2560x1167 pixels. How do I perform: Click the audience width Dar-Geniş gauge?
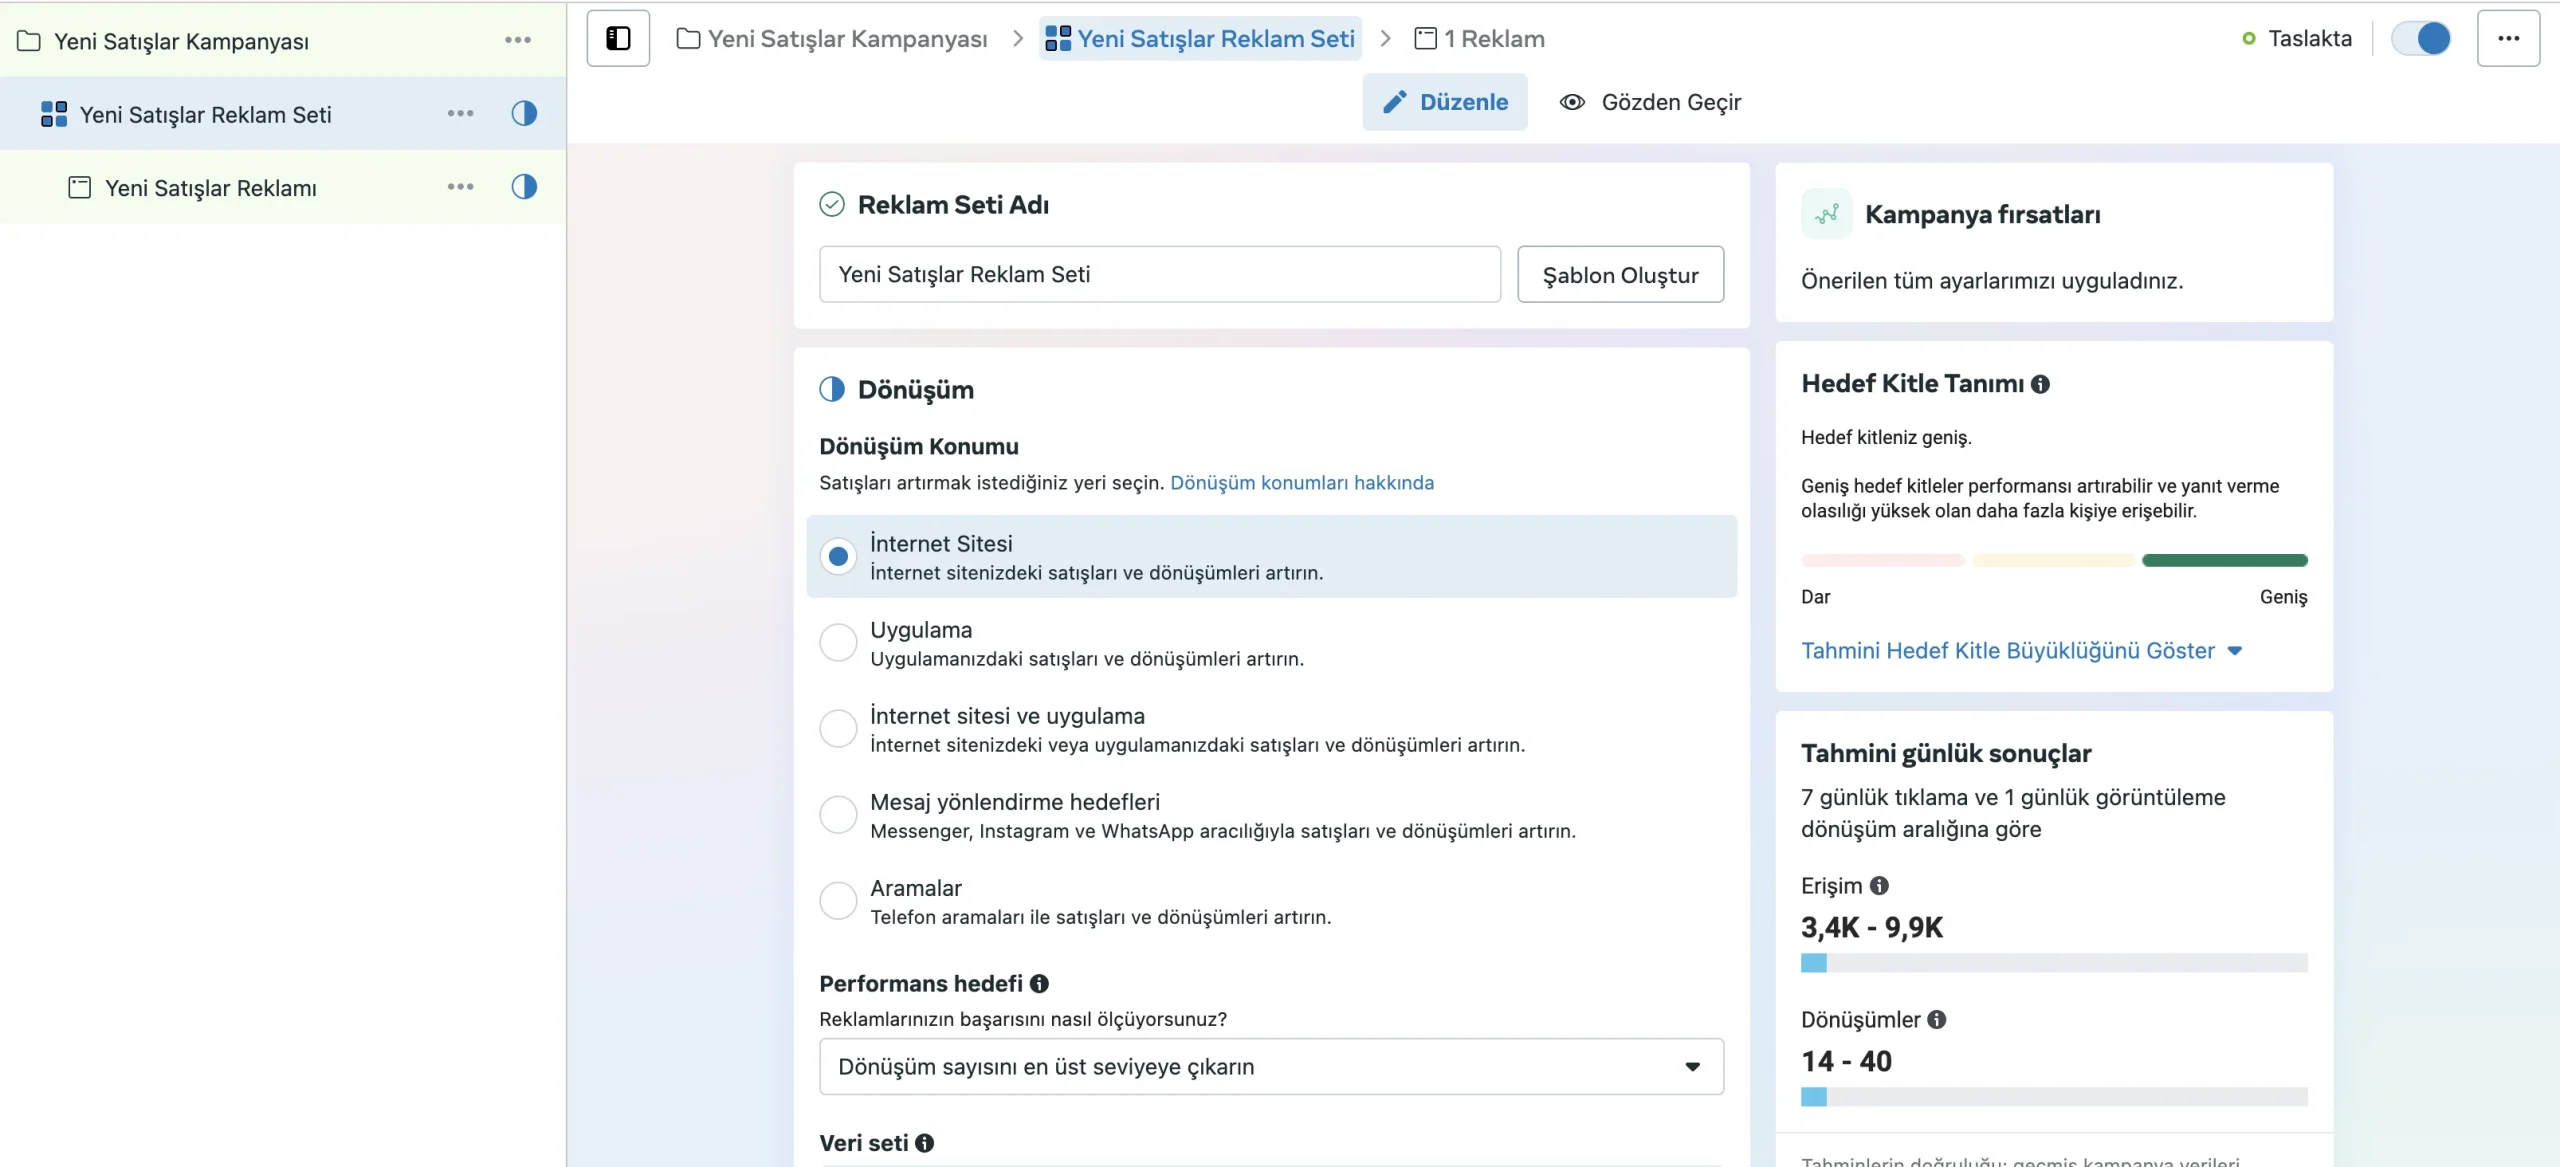coord(2054,561)
